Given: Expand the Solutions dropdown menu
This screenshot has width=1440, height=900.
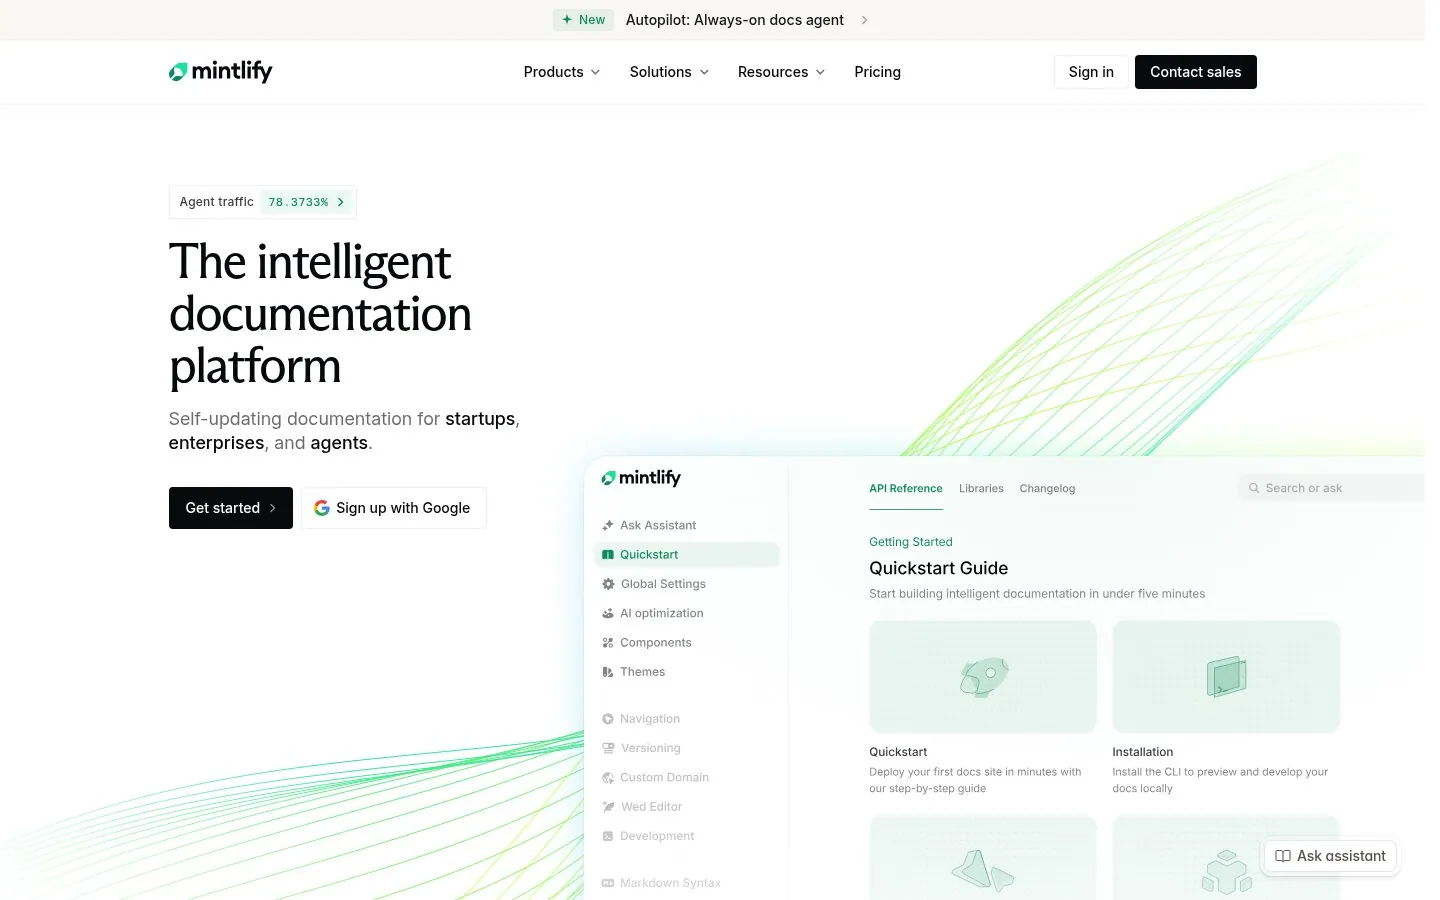Looking at the screenshot, I should 669,72.
